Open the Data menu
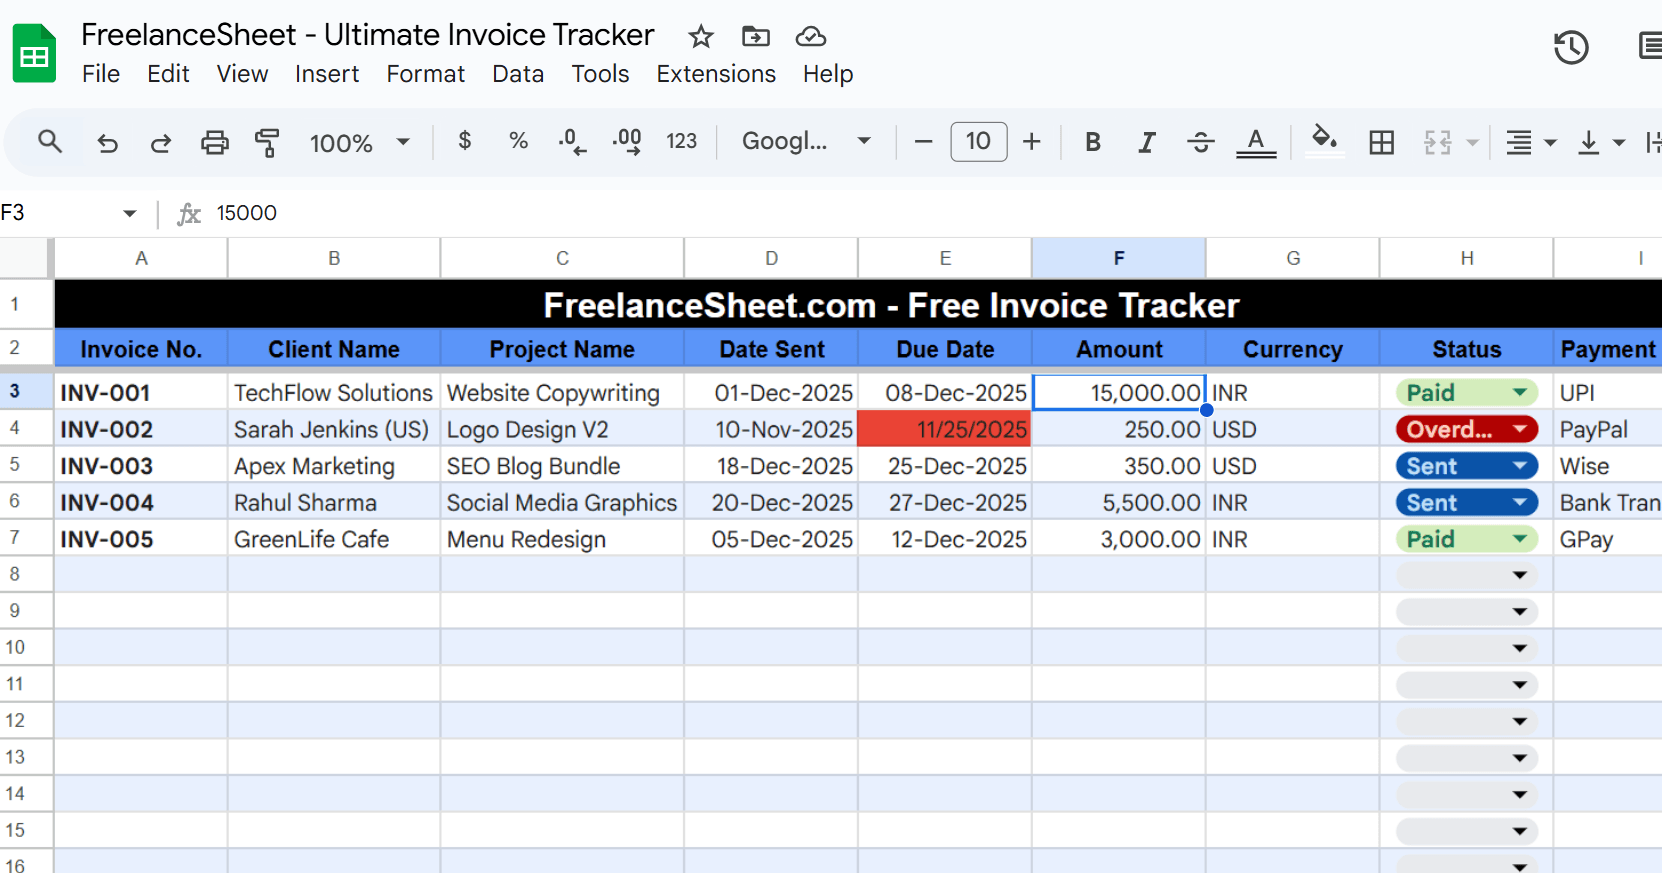 click(518, 74)
